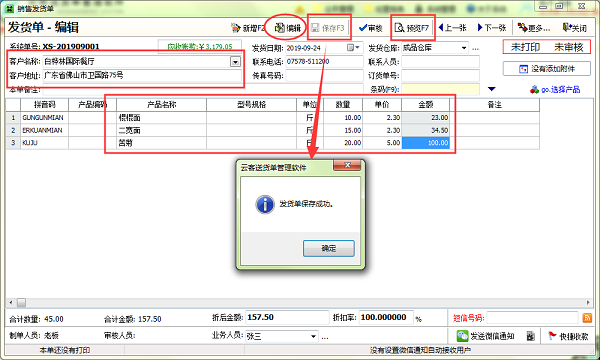The image size is (600, 360).
Task: Click the orange SMS send icon
Action: 587,318
